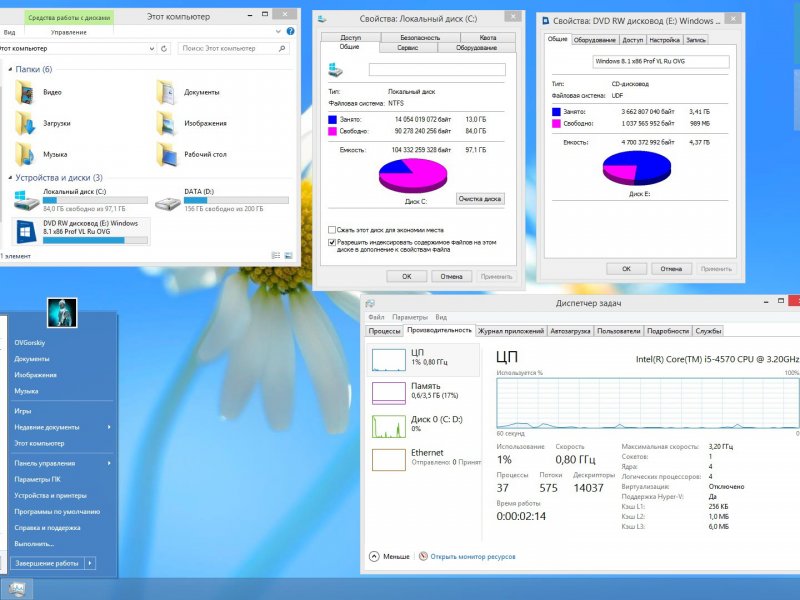This screenshot has width=800, height=600.
Task: Select the Диск 0 (C: D:) graph thumbnail
Action: (388, 427)
